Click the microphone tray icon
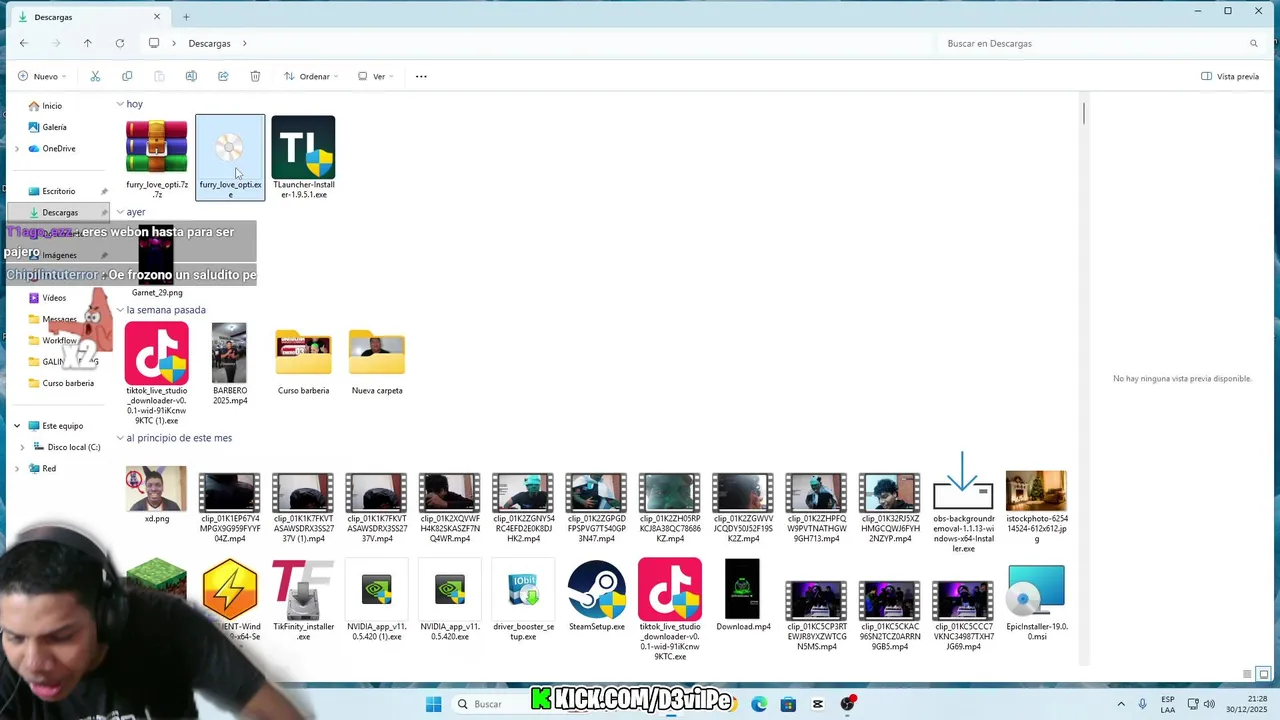The image size is (1280, 720). (x=1143, y=704)
